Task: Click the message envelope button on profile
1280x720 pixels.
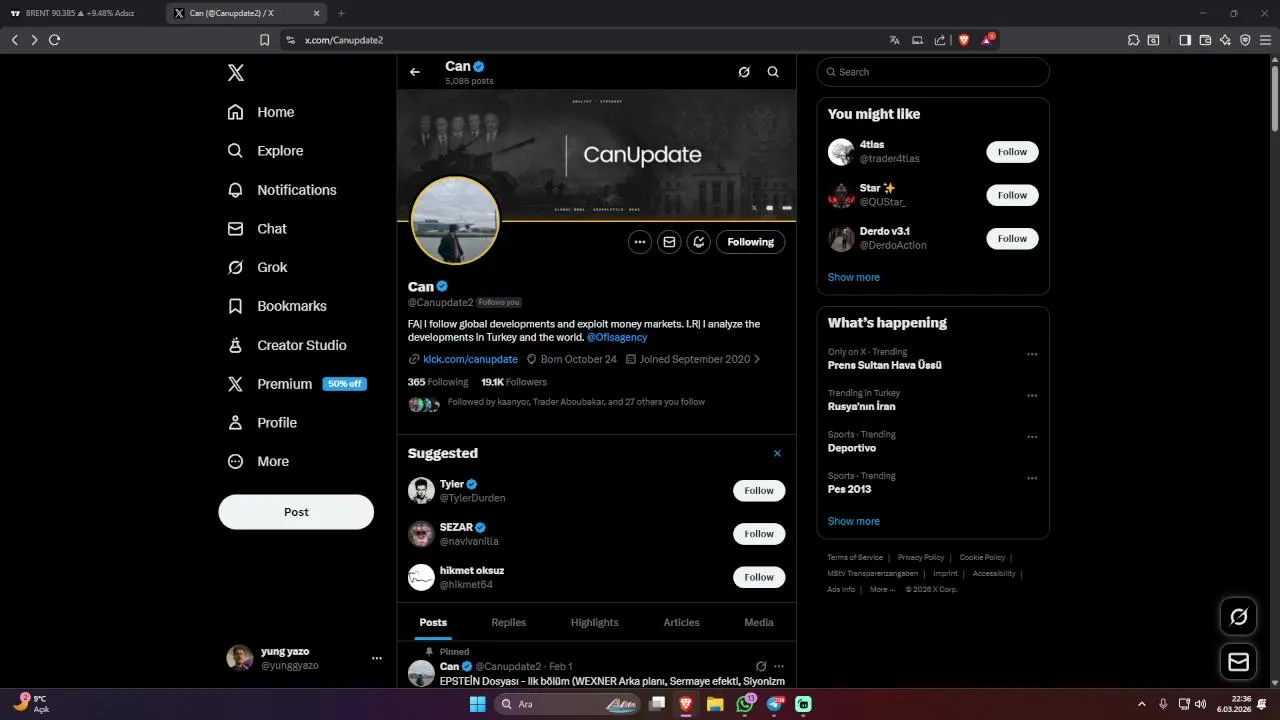Action: tap(669, 242)
